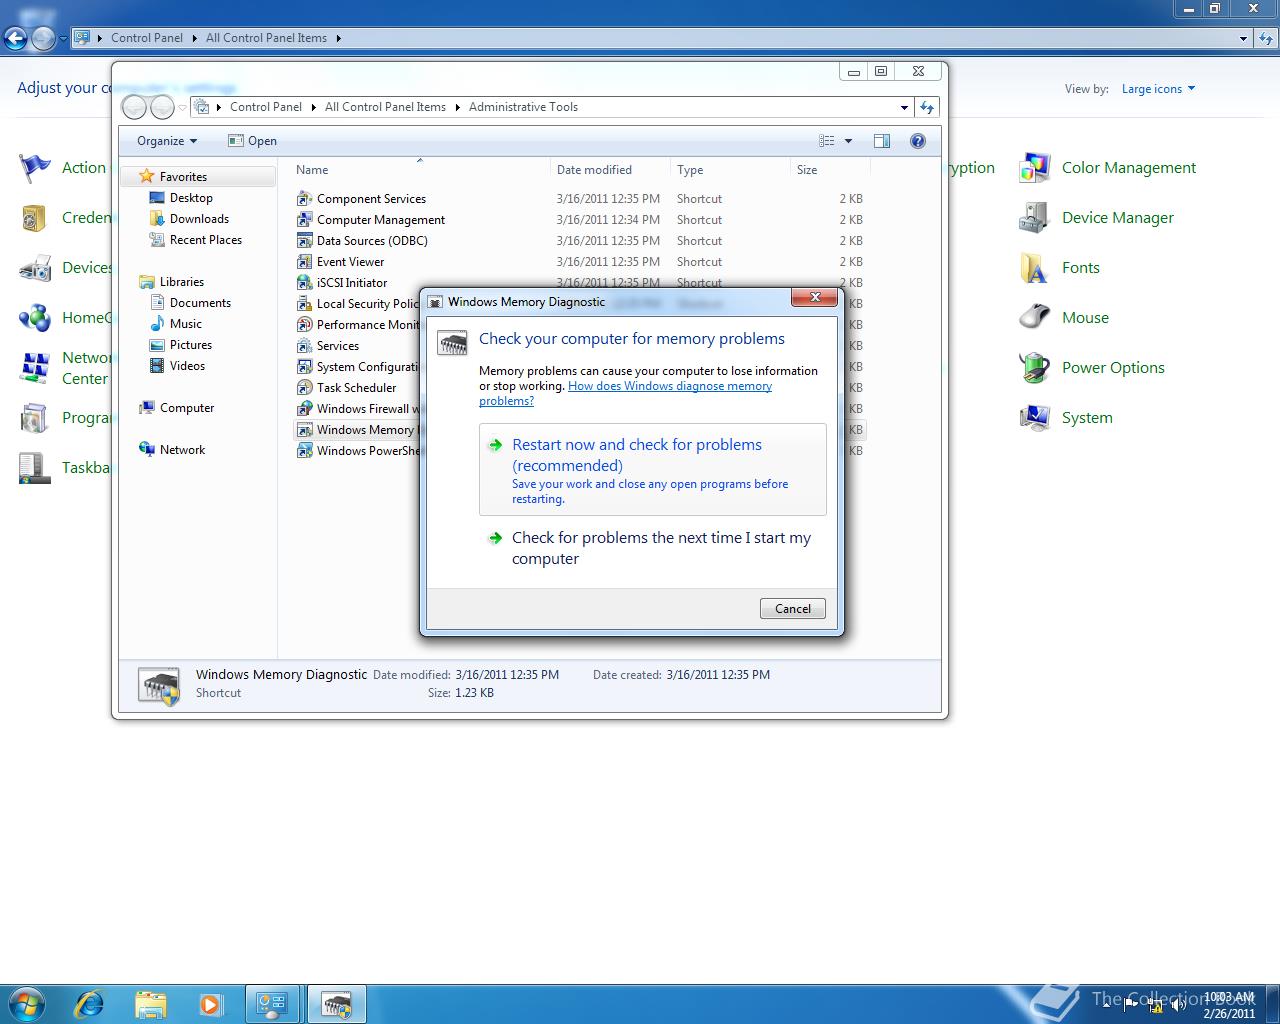Viewport: 1280px width, 1024px height.
Task: Toggle the preview pane icon
Action: tap(882, 141)
